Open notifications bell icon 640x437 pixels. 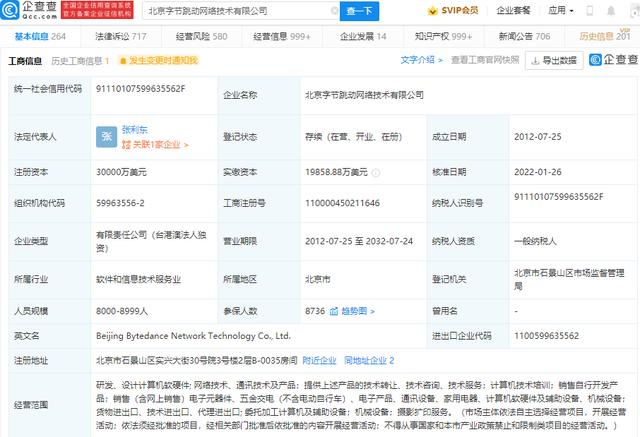tap(611, 11)
